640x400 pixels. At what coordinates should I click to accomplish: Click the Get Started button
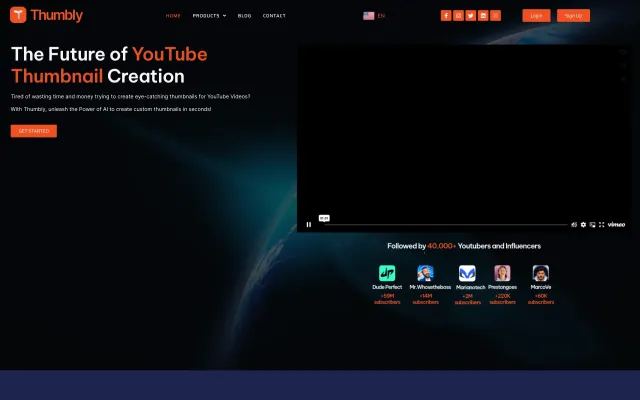point(34,131)
